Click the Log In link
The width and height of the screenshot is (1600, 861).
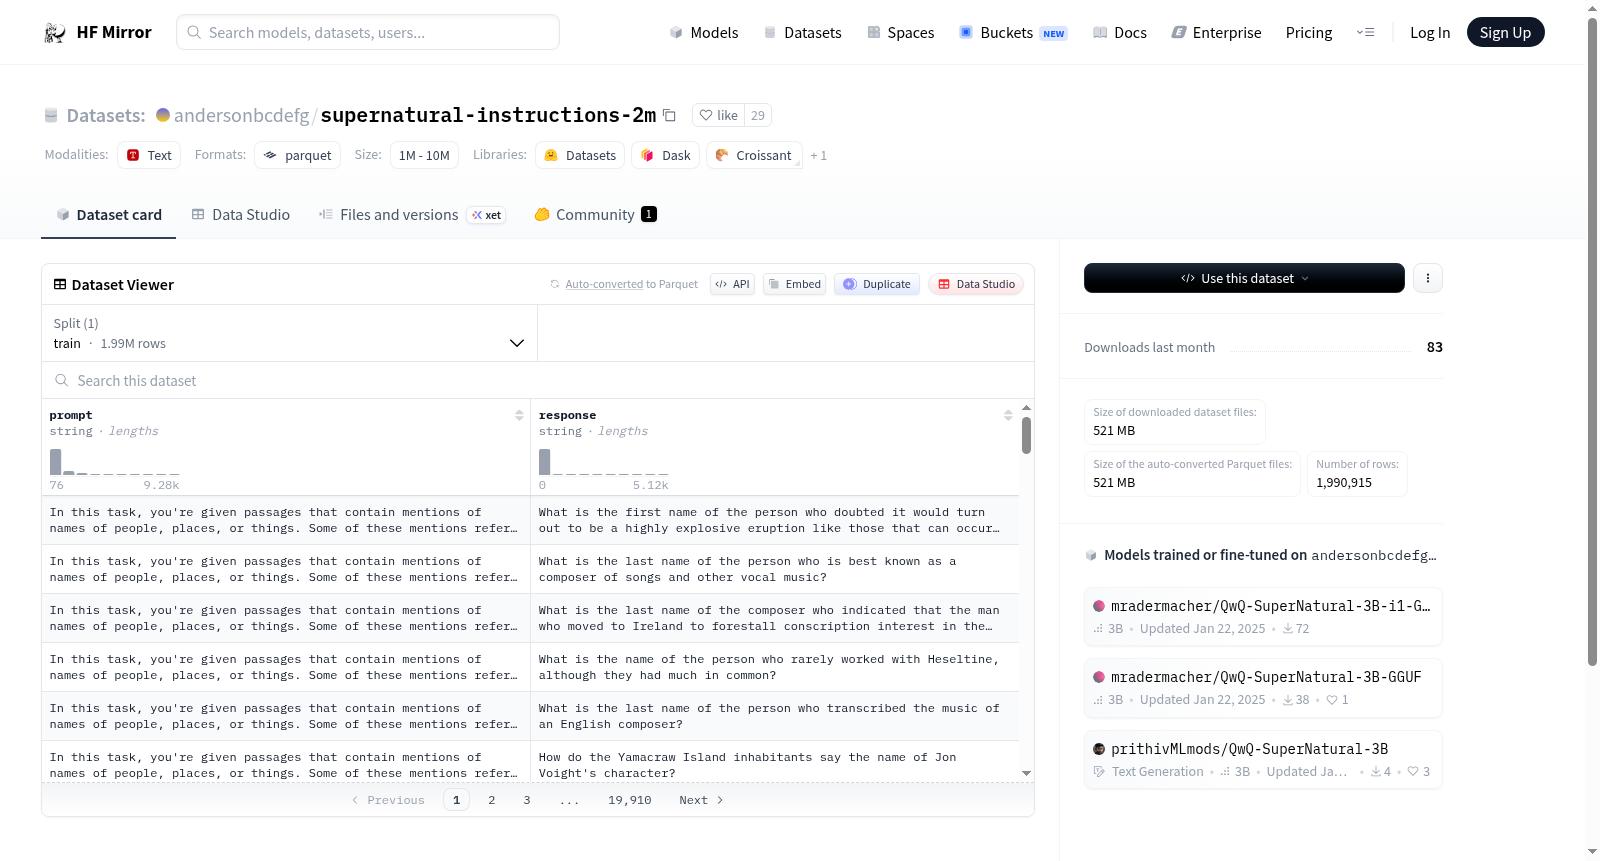click(1430, 32)
